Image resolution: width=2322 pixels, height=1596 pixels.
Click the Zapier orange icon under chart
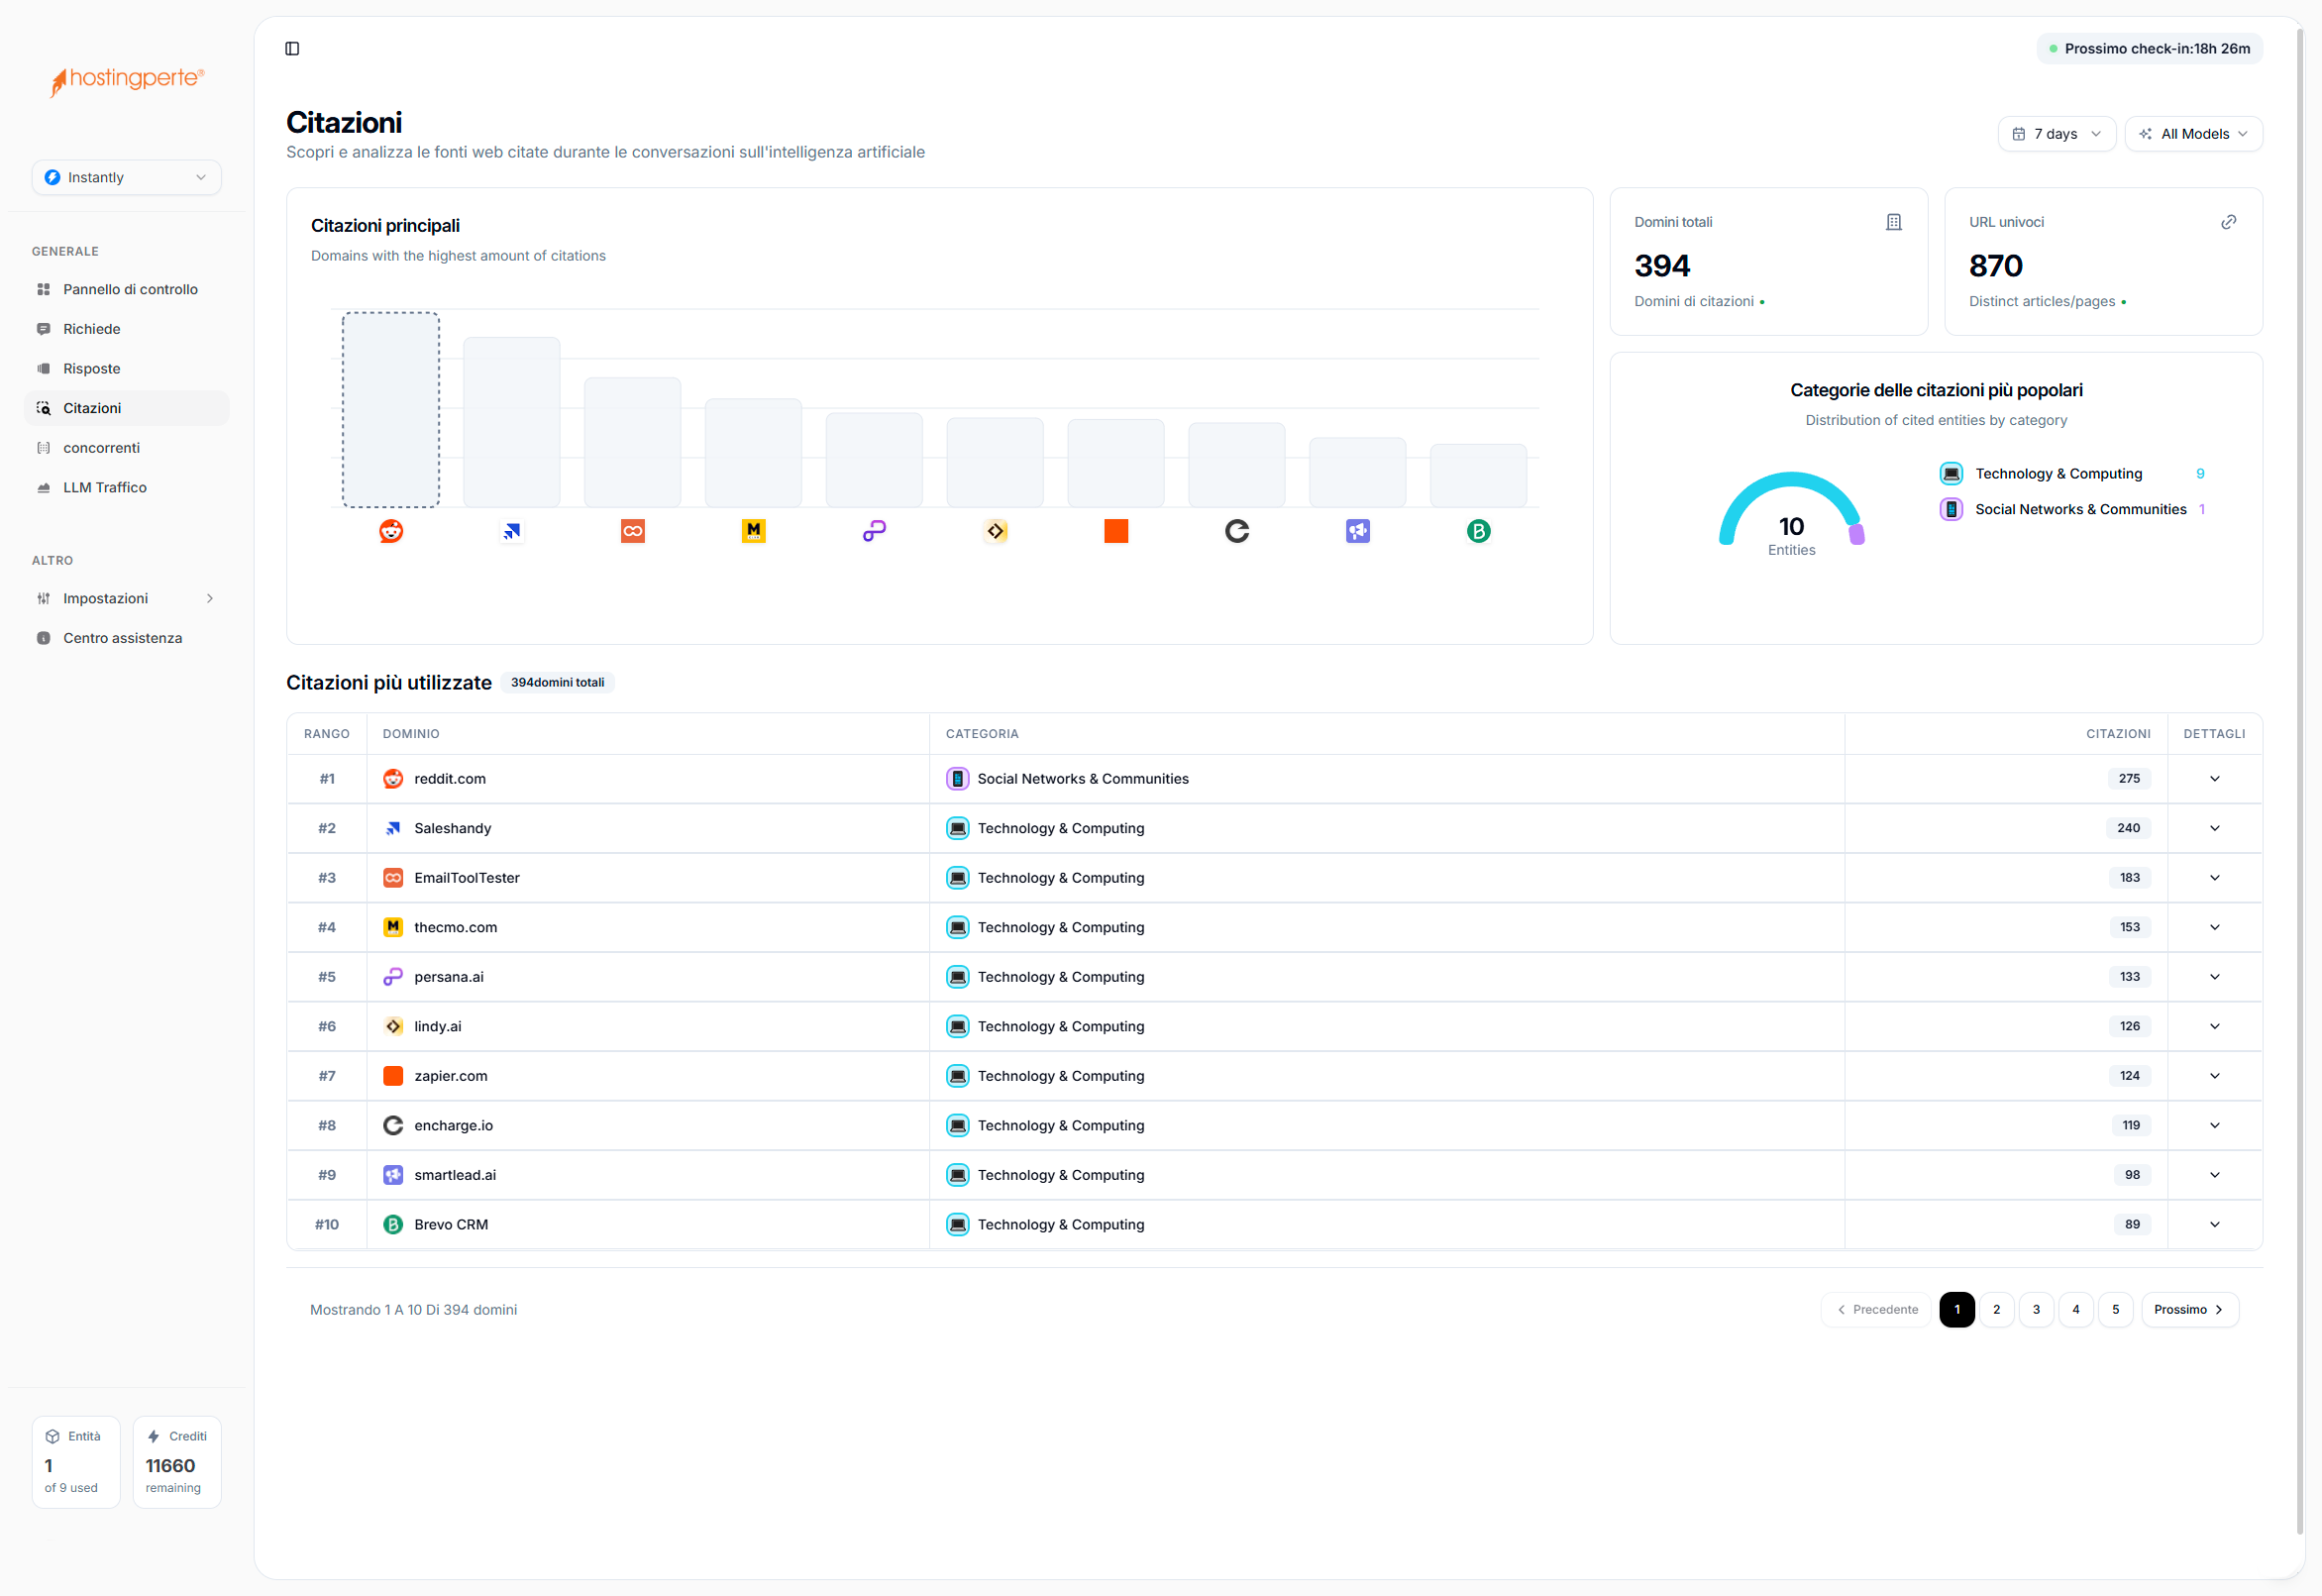coord(1116,531)
